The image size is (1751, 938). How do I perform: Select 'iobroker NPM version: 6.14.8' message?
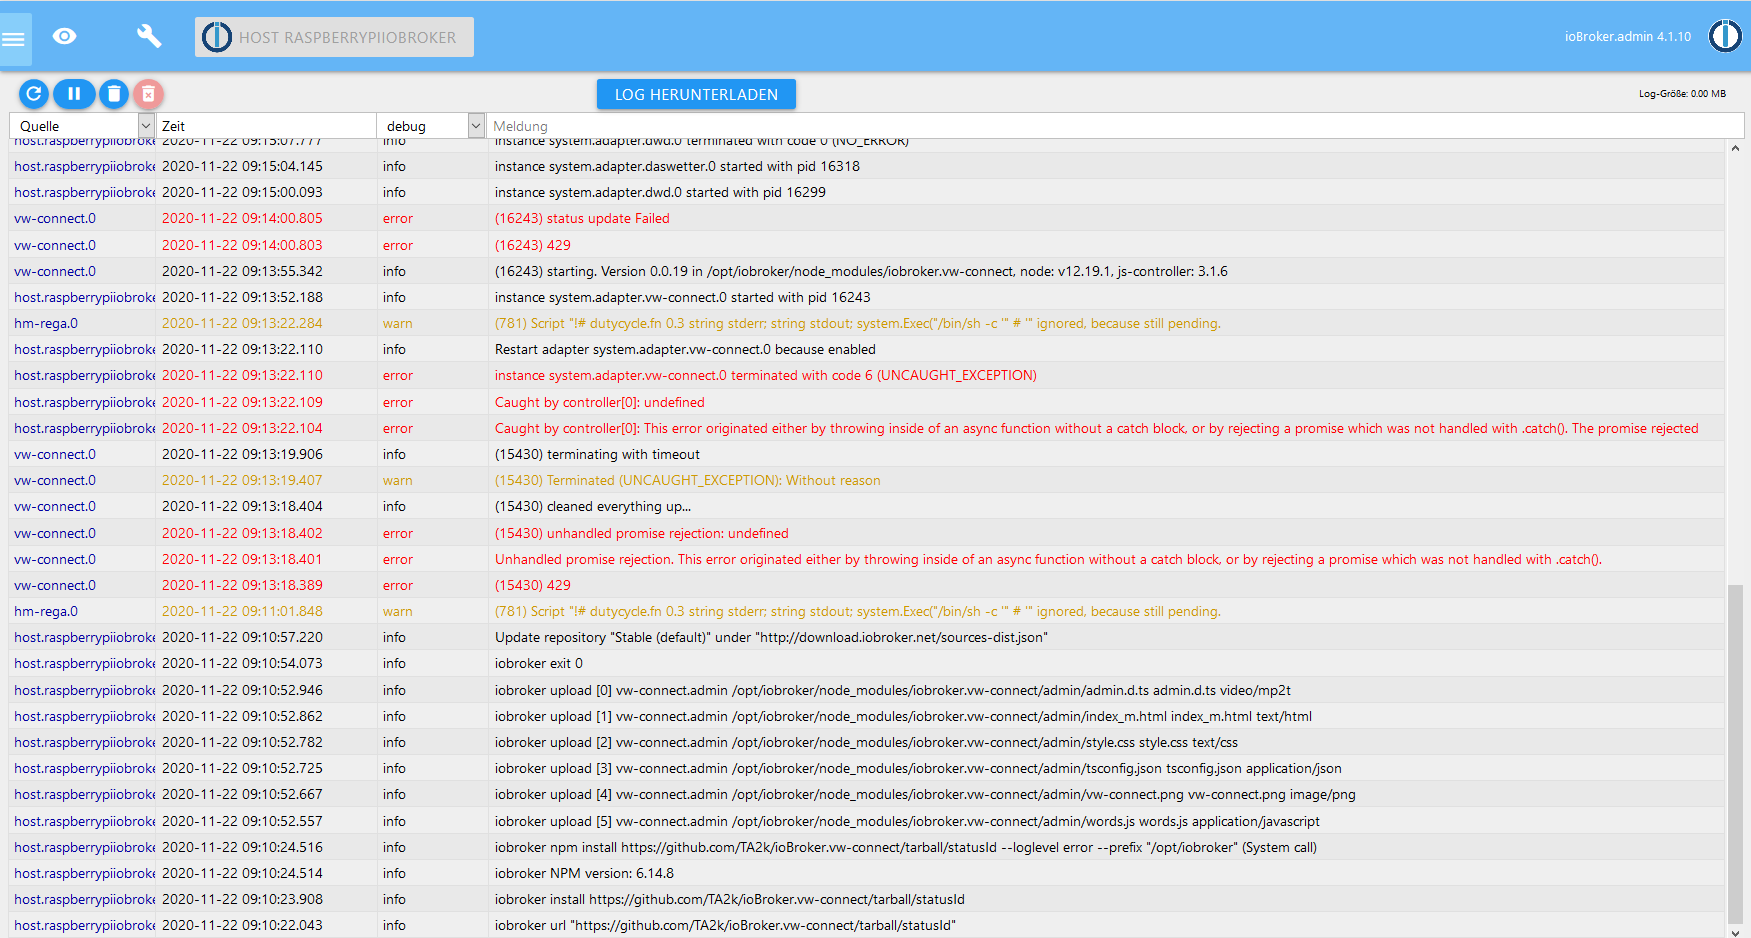coord(584,873)
